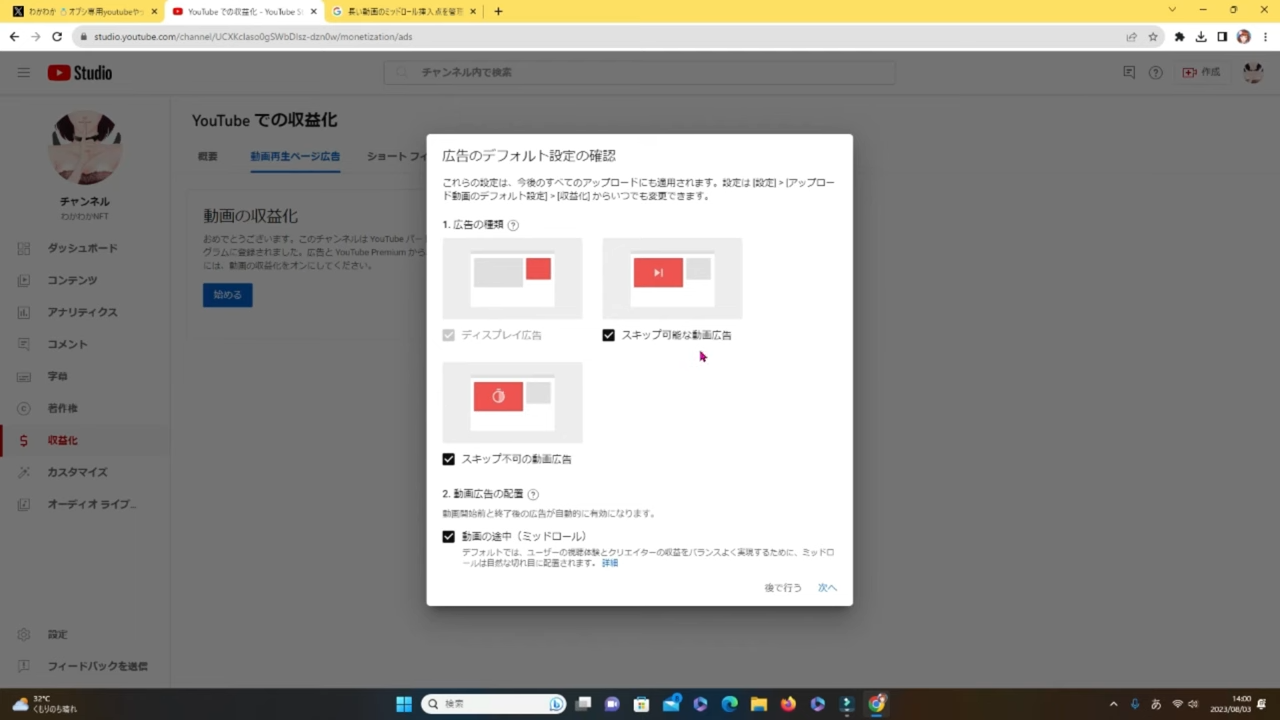Click help icon beside 動画広告の配置
The width and height of the screenshot is (1280, 720).
(533, 494)
